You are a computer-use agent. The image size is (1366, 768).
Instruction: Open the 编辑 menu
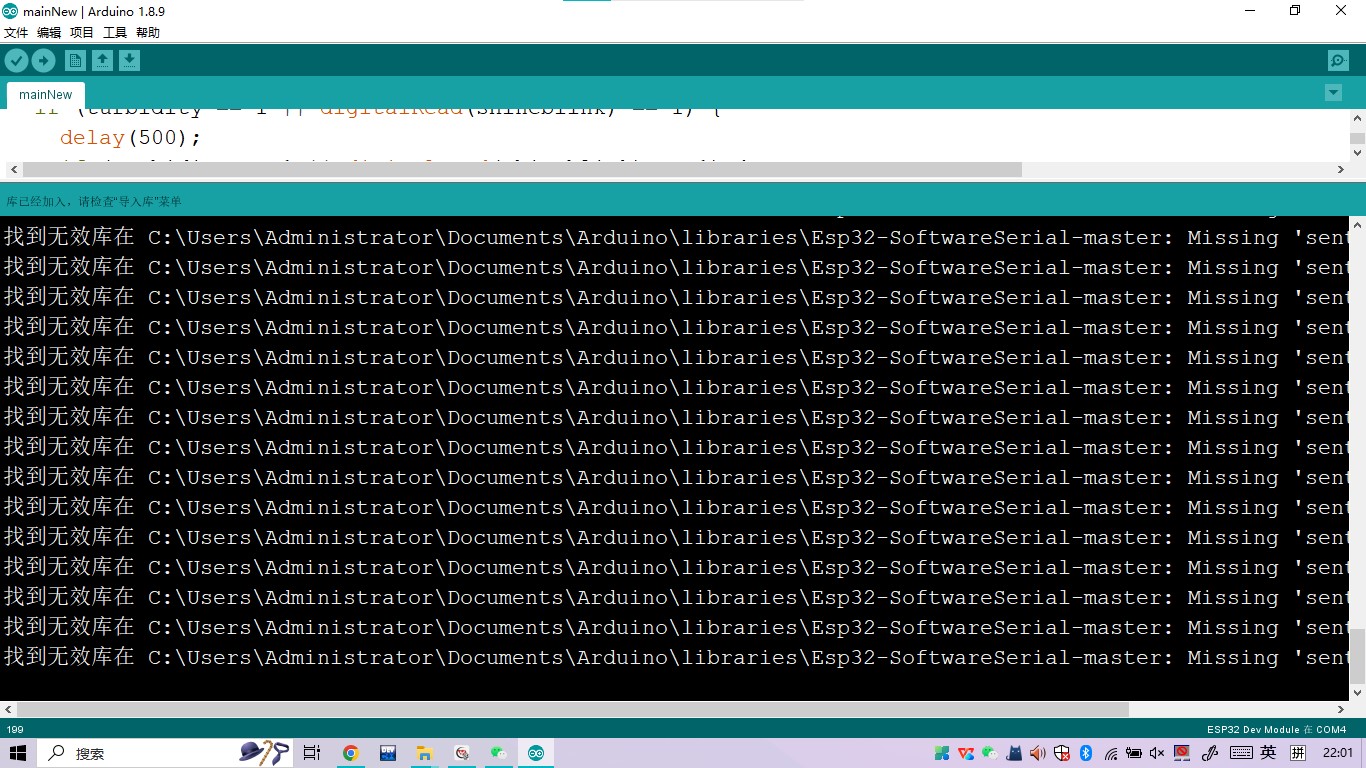point(49,32)
